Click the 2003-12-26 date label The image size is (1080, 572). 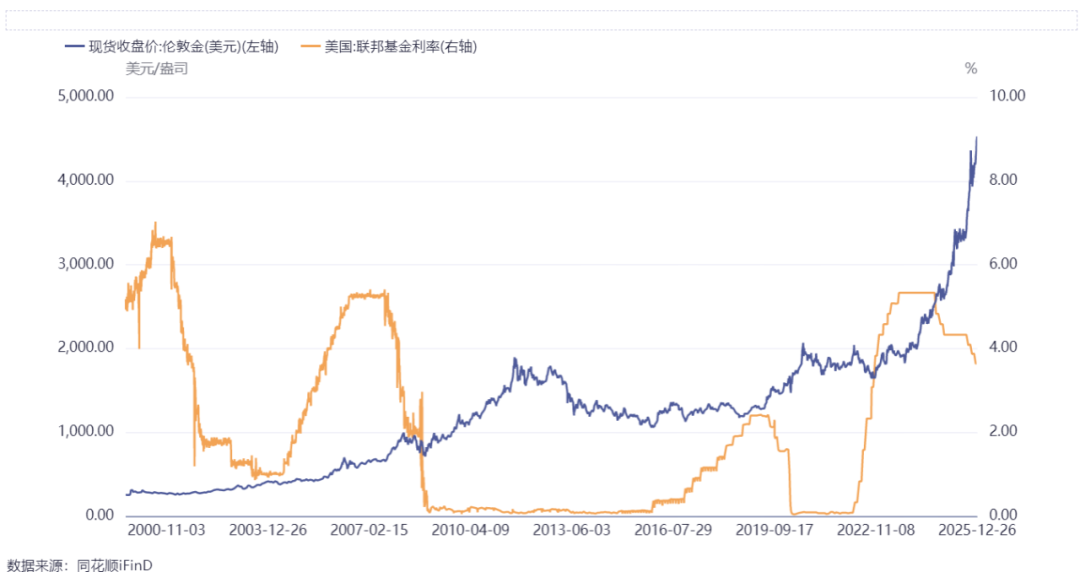268,530
